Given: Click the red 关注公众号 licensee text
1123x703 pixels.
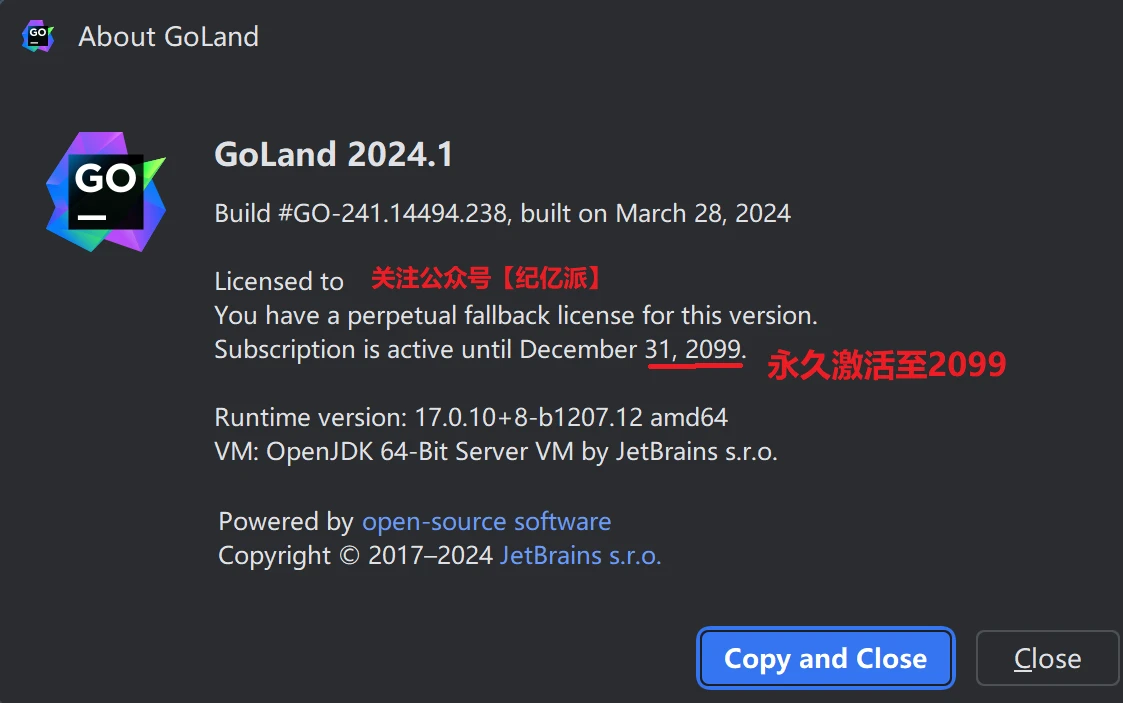Looking at the screenshot, I should click(x=487, y=278).
